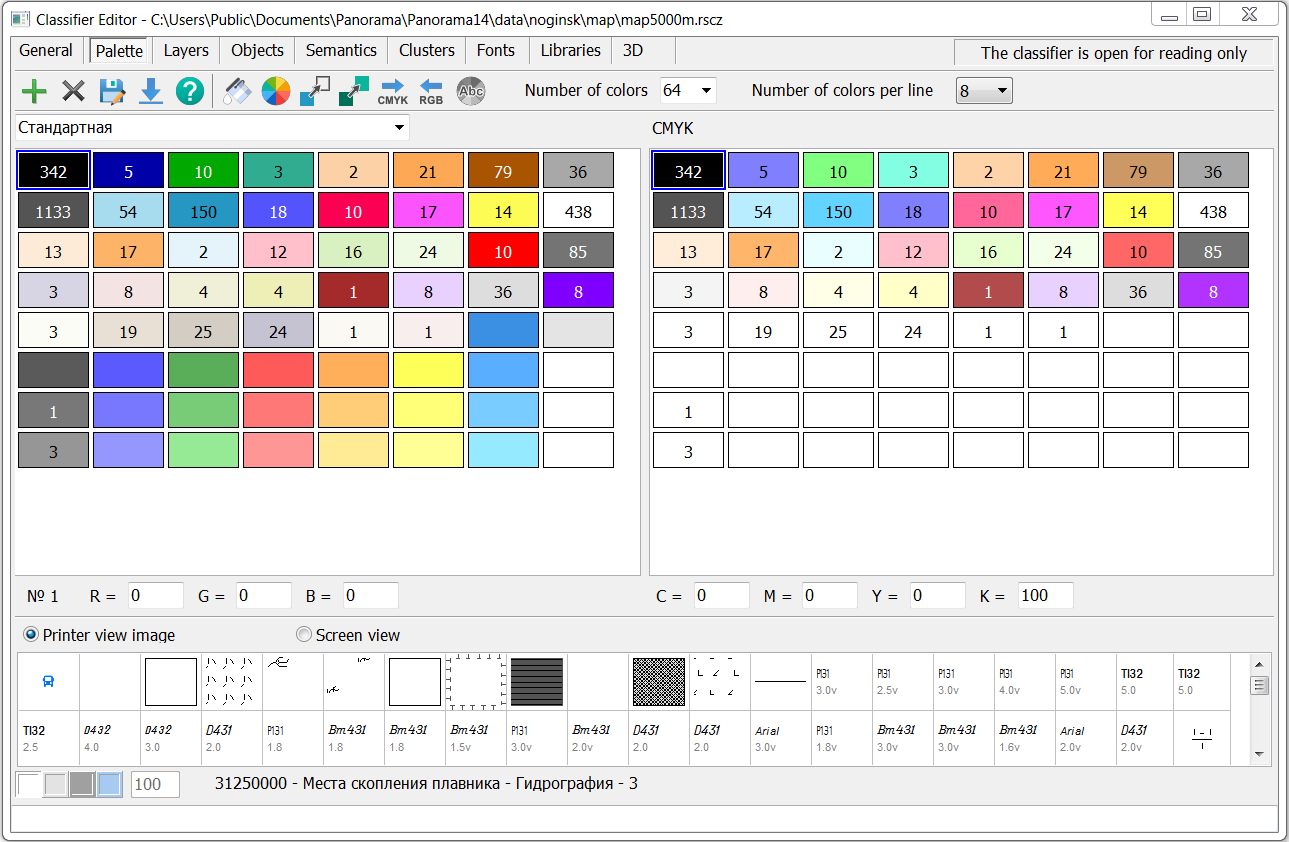Click the B value input field
Image resolution: width=1289 pixels, height=842 pixels.
pos(370,596)
